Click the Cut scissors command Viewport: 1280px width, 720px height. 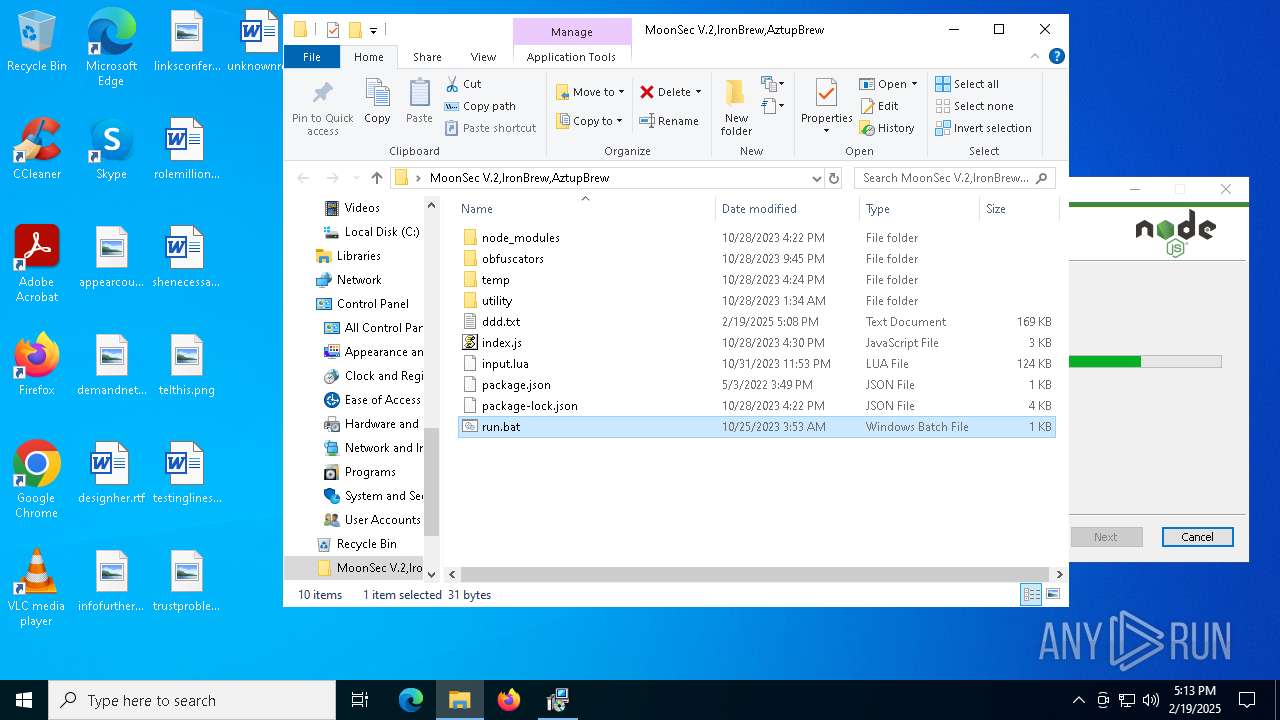[463, 84]
